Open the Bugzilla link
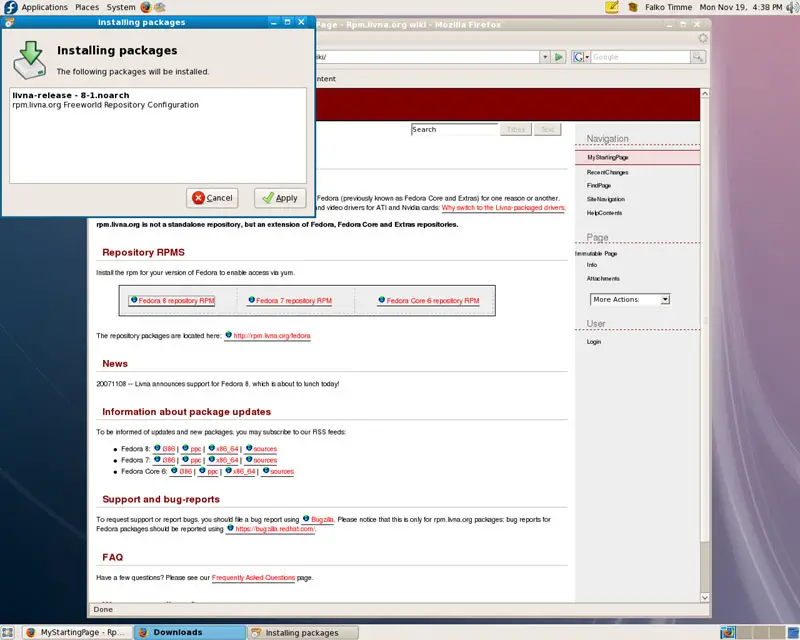The image size is (800, 640). (x=322, y=520)
